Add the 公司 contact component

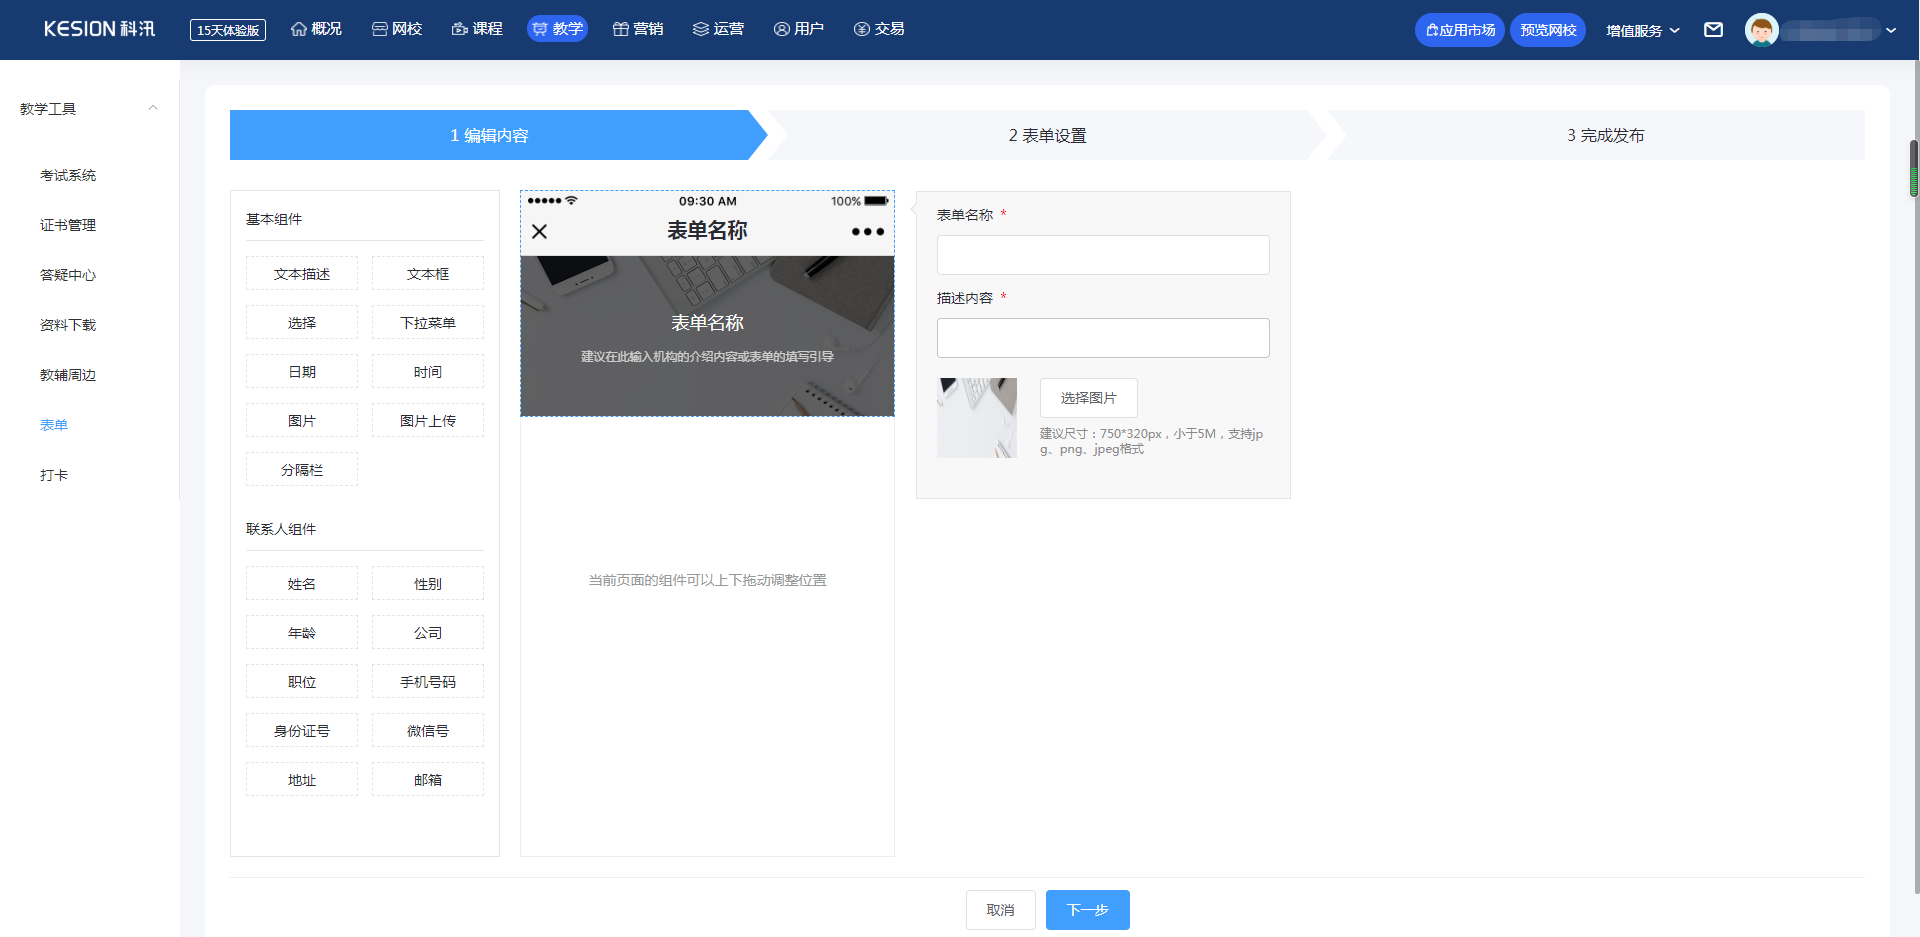[428, 633]
